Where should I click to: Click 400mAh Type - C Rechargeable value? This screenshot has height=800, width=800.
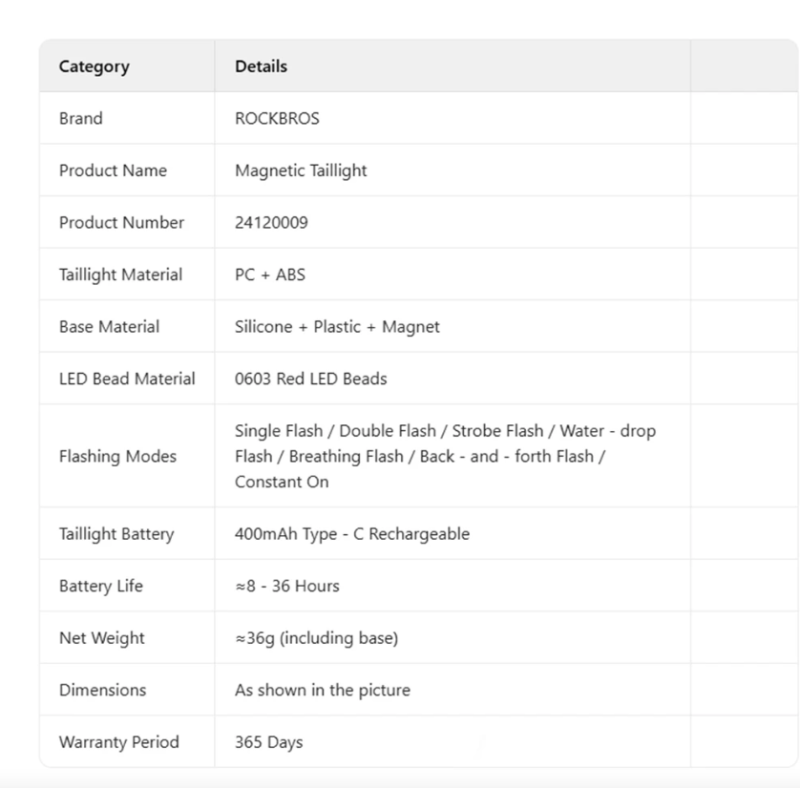click(x=351, y=534)
